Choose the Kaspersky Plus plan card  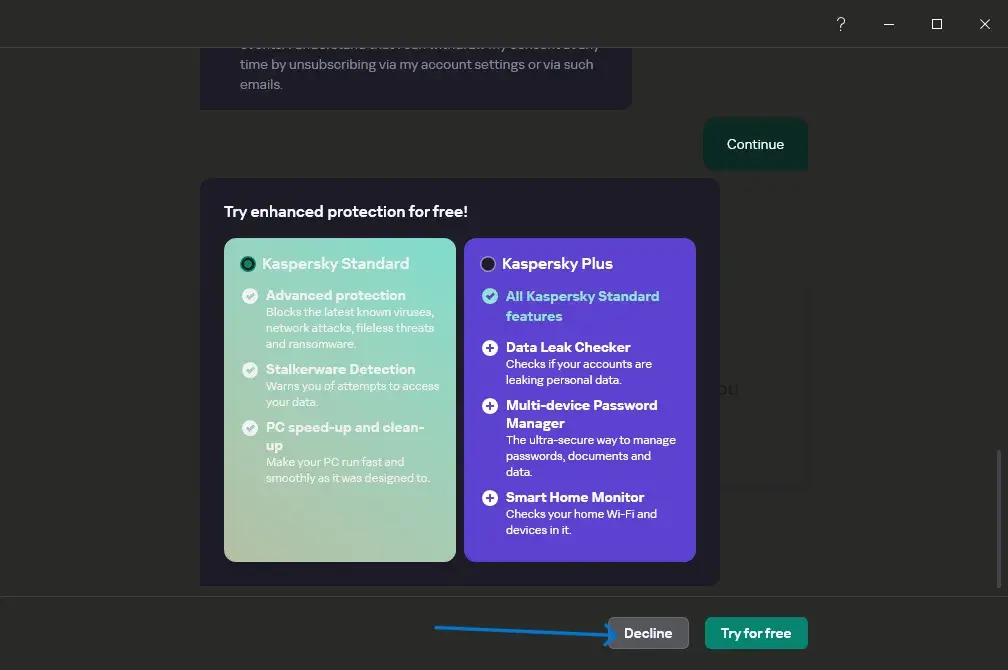(580, 400)
